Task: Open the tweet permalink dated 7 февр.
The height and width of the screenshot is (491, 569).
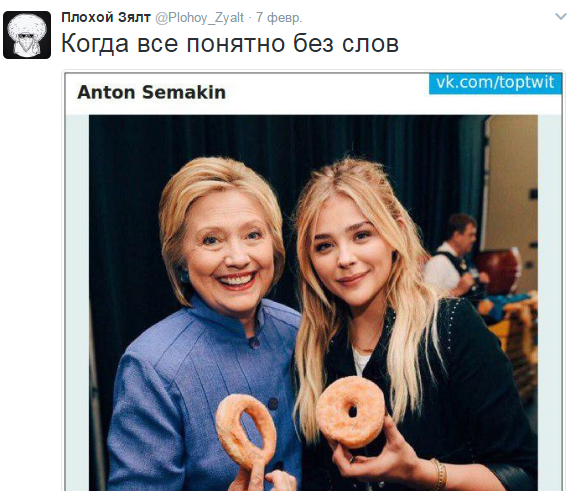Action: [x=279, y=17]
